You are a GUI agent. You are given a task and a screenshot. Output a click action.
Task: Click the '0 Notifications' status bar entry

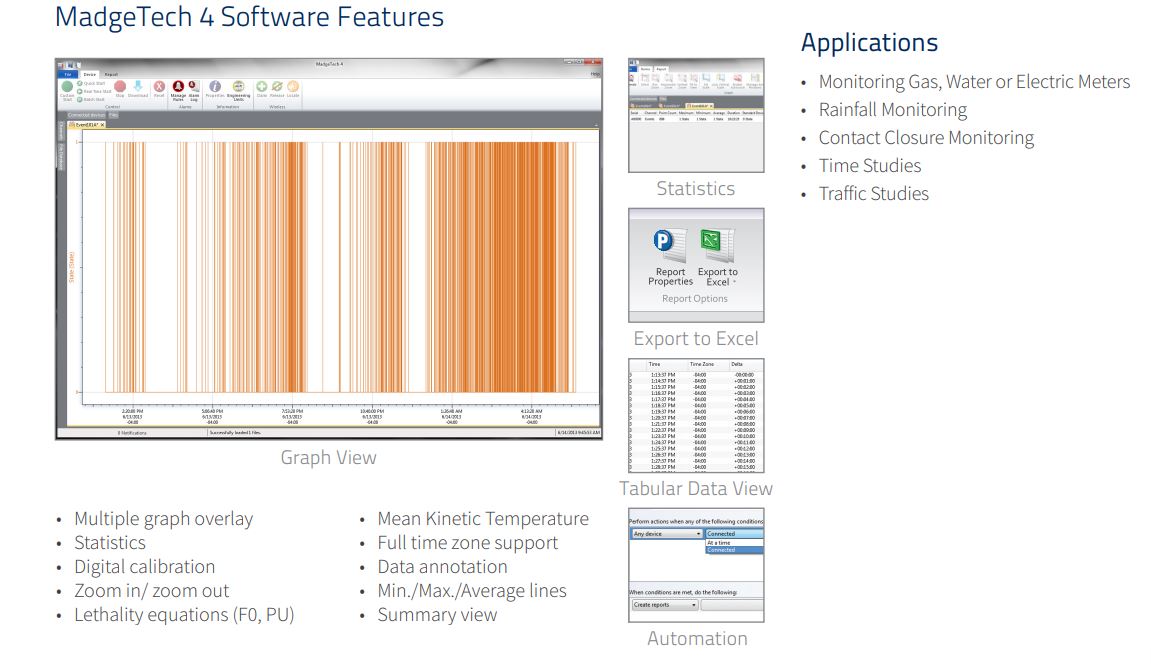click(x=132, y=433)
